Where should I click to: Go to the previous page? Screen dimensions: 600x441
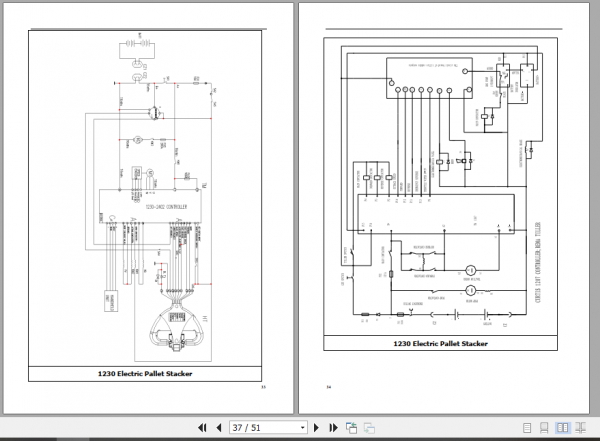219,428
